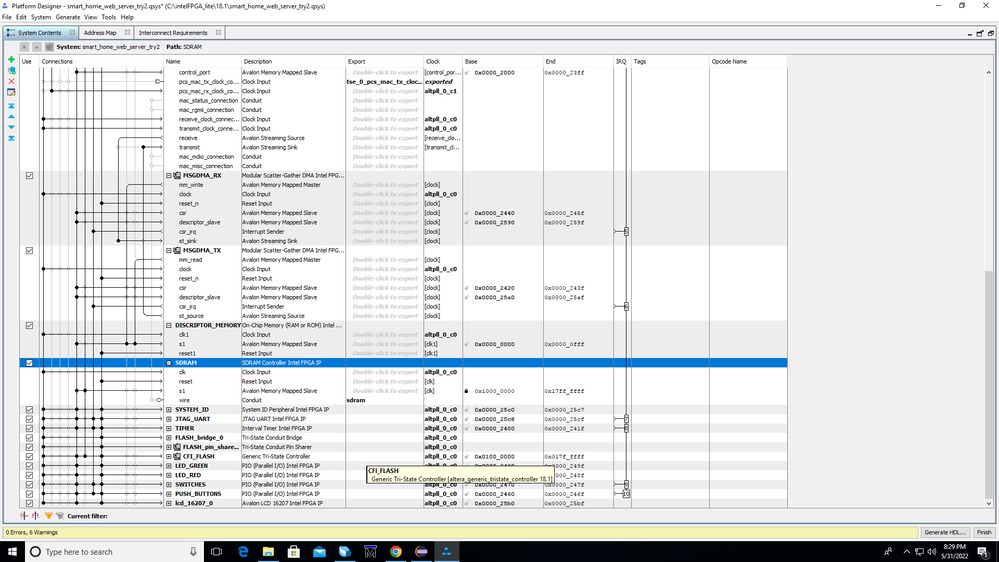
Task: Click the close icon on Interconnect Requirements tab
Action: point(219,32)
